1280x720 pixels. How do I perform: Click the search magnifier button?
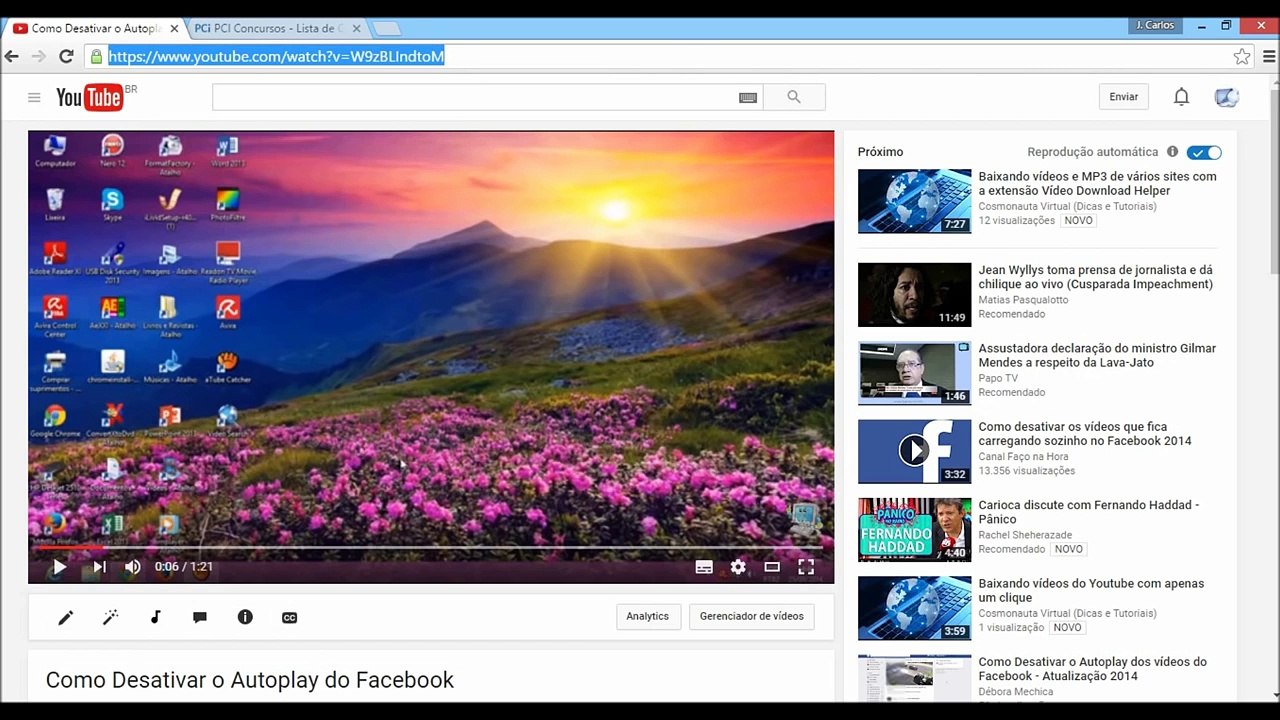794,97
